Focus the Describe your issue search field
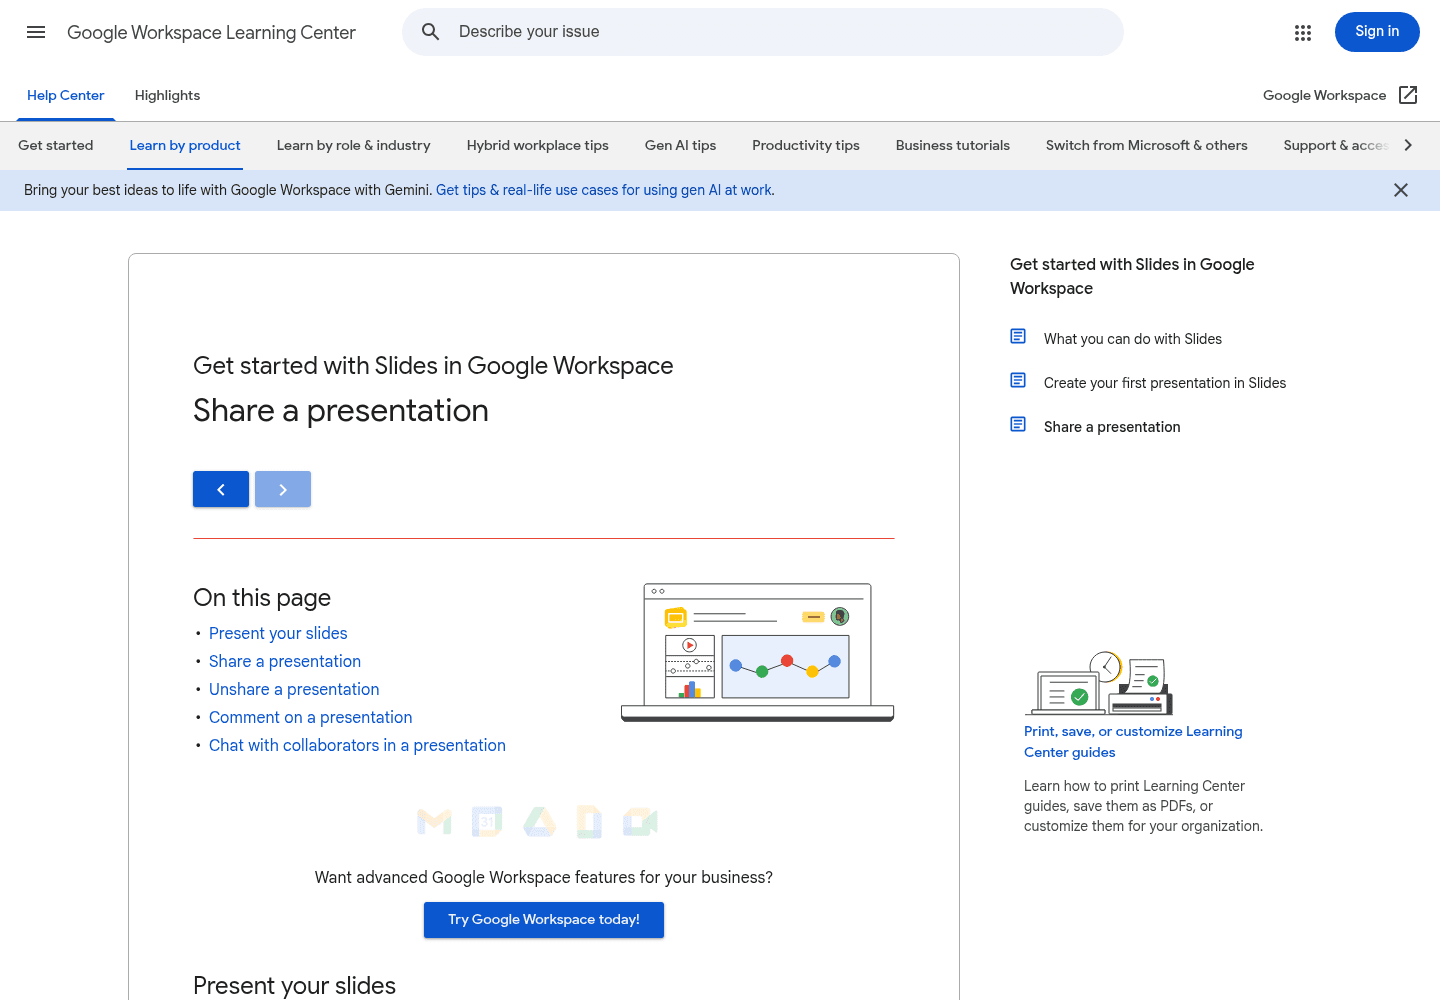1440x1000 pixels. (763, 32)
